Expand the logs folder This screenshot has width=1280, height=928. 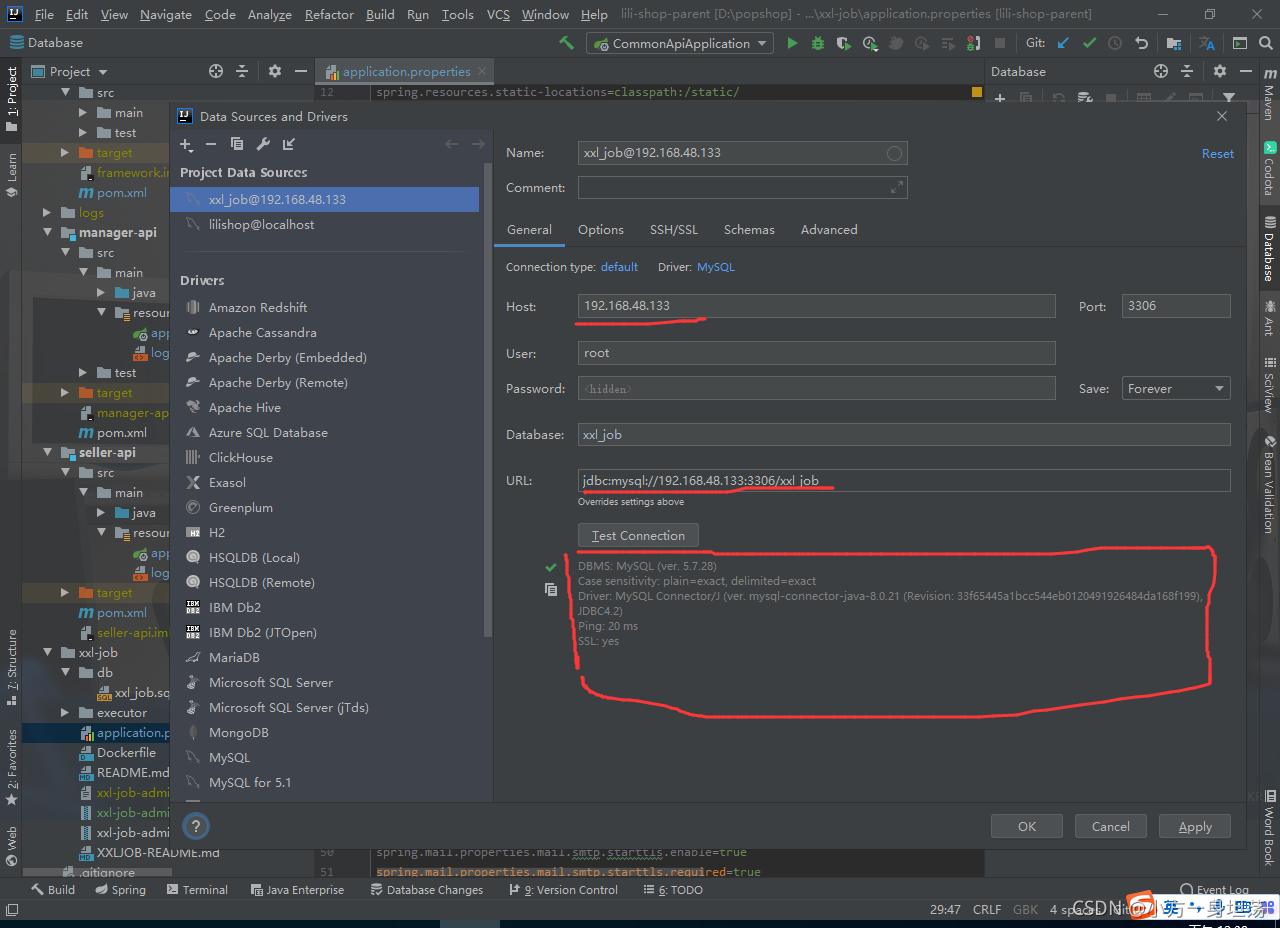[47, 212]
